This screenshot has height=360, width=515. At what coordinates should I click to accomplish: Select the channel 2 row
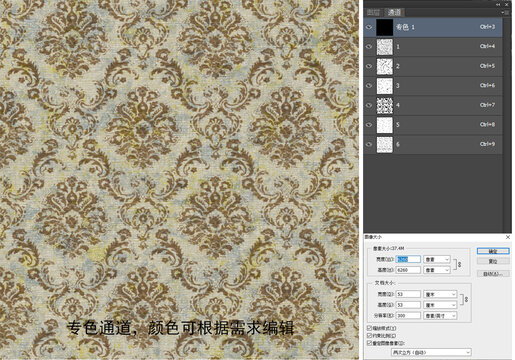tap(433, 66)
